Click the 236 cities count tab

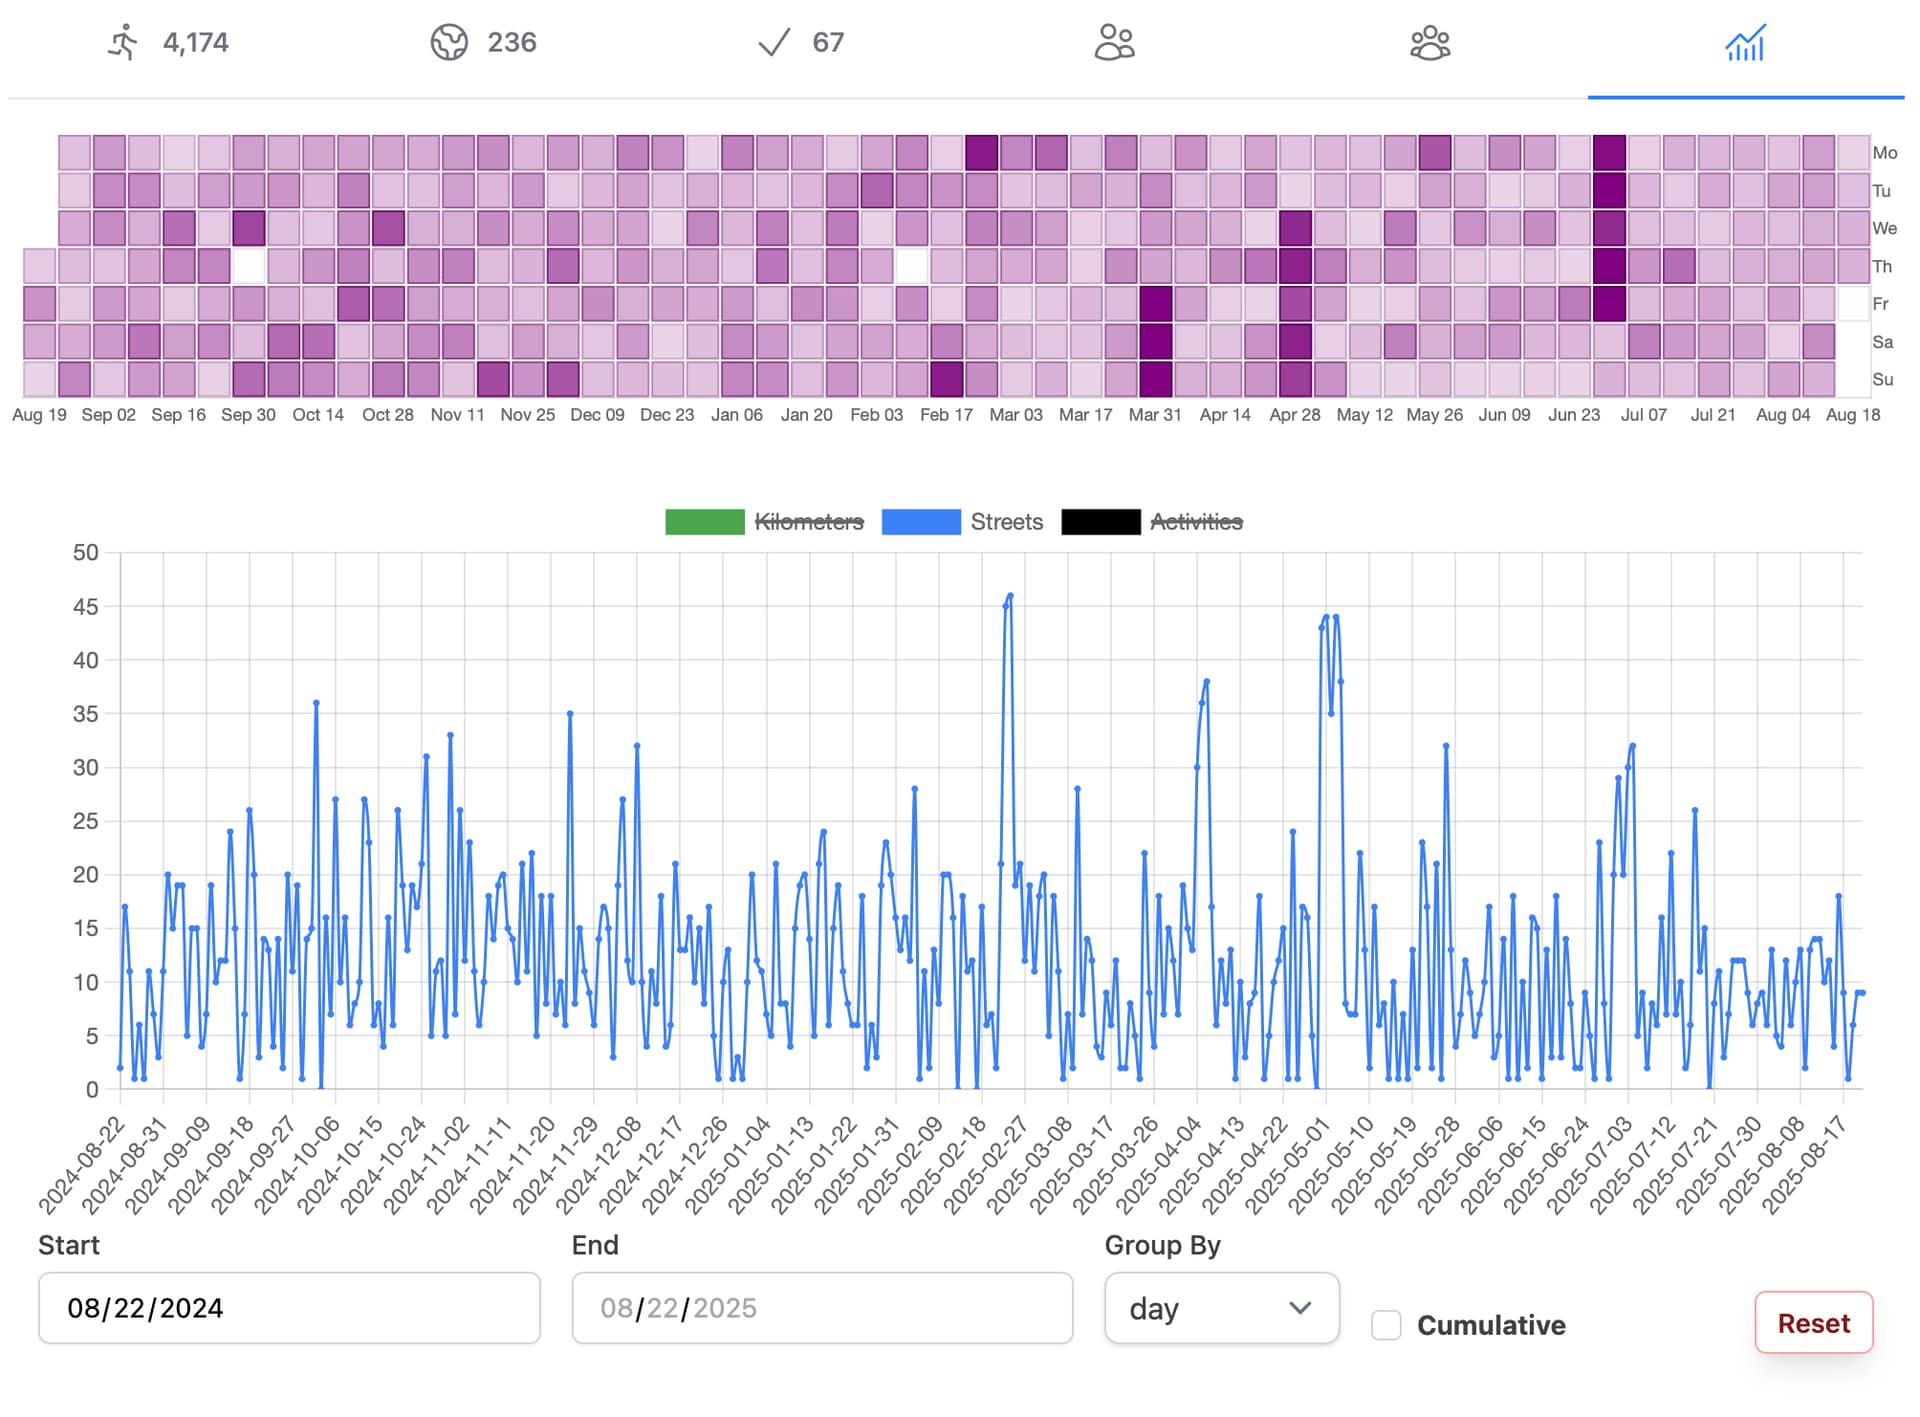click(x=512, y=43)
